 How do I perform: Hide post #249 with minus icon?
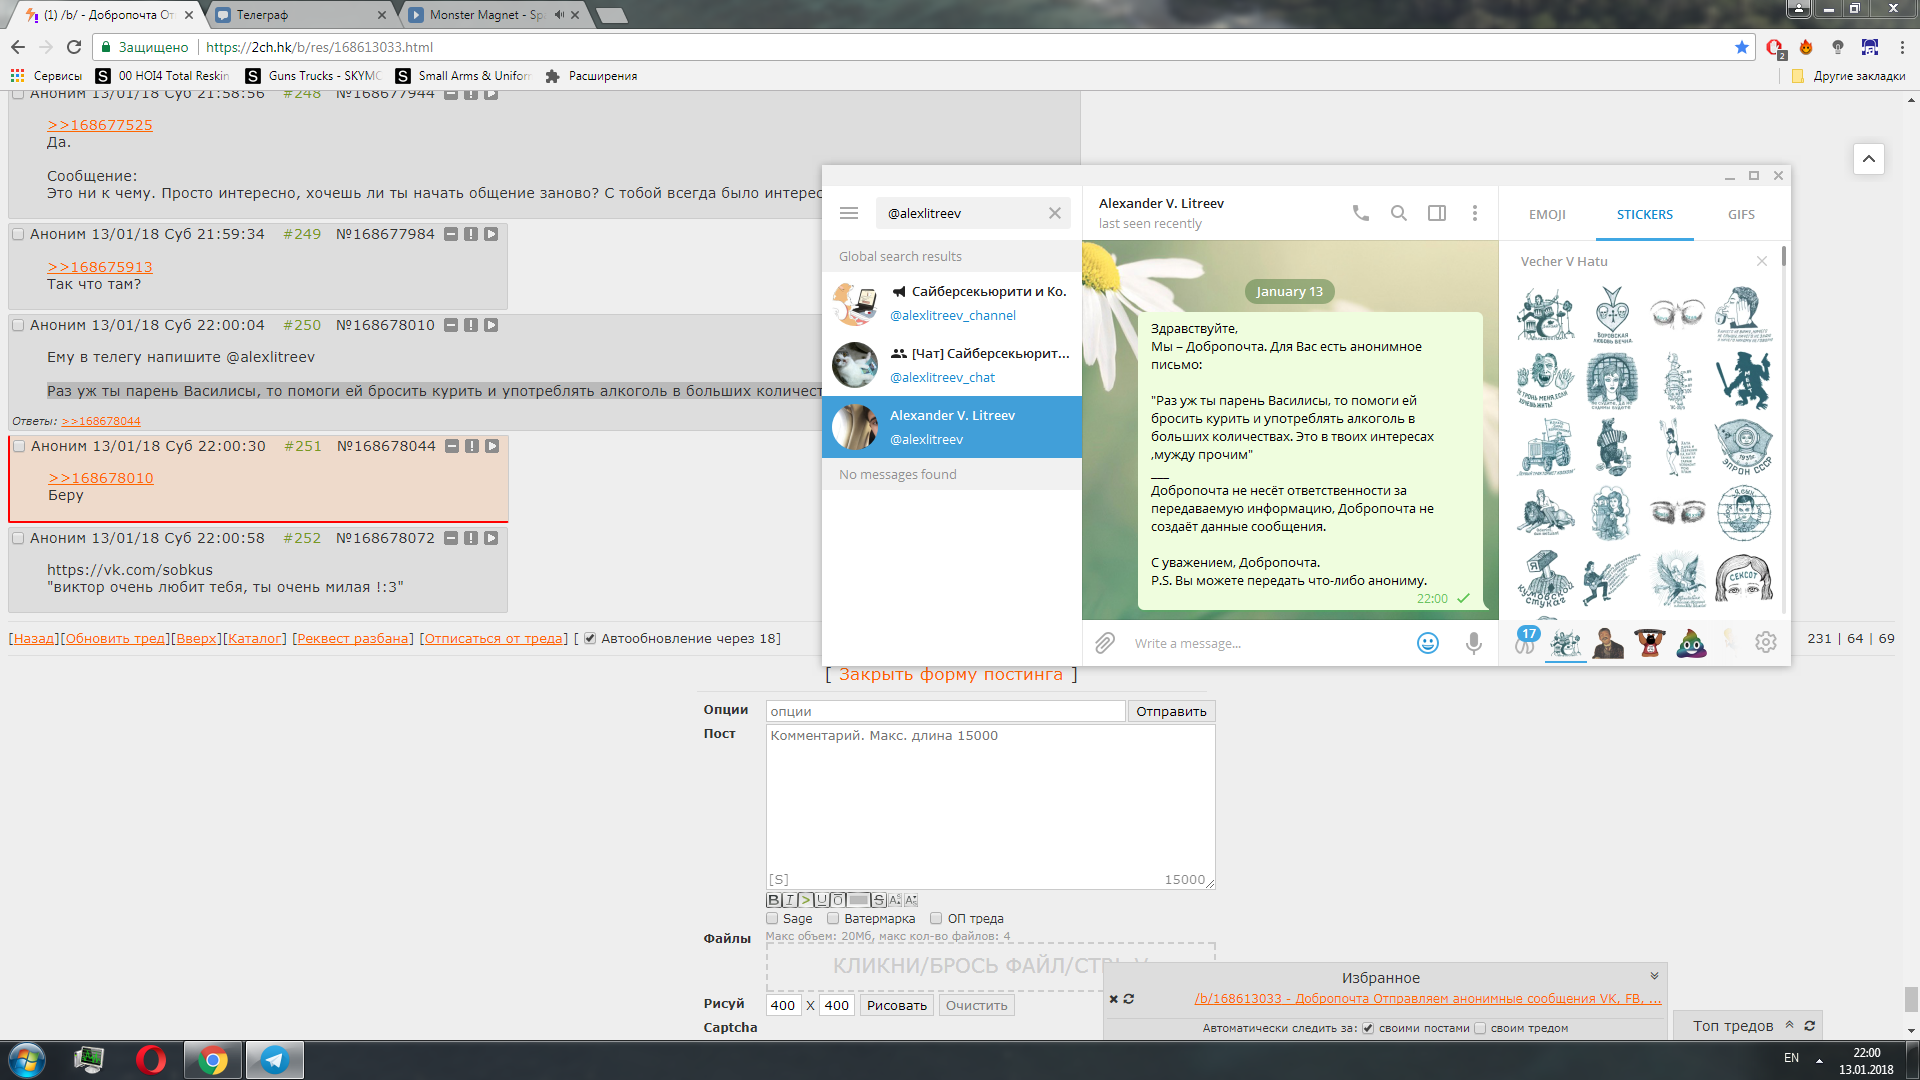click(451, 234)
